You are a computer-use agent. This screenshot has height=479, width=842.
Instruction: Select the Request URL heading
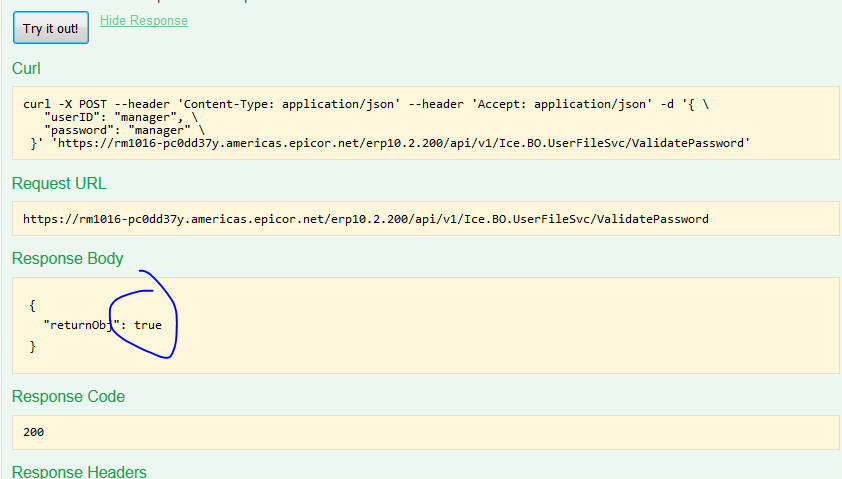click(59, 184)
